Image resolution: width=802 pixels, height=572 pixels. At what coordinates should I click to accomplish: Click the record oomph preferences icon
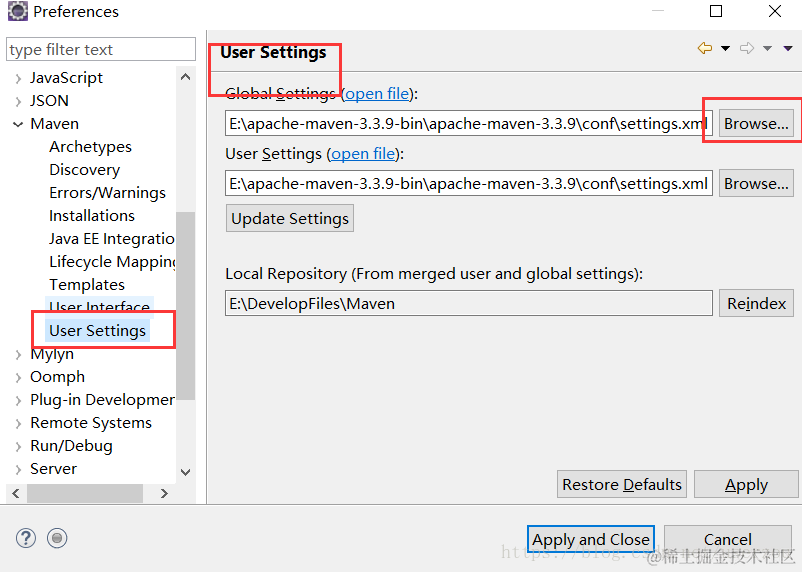(x=57, y=538)
